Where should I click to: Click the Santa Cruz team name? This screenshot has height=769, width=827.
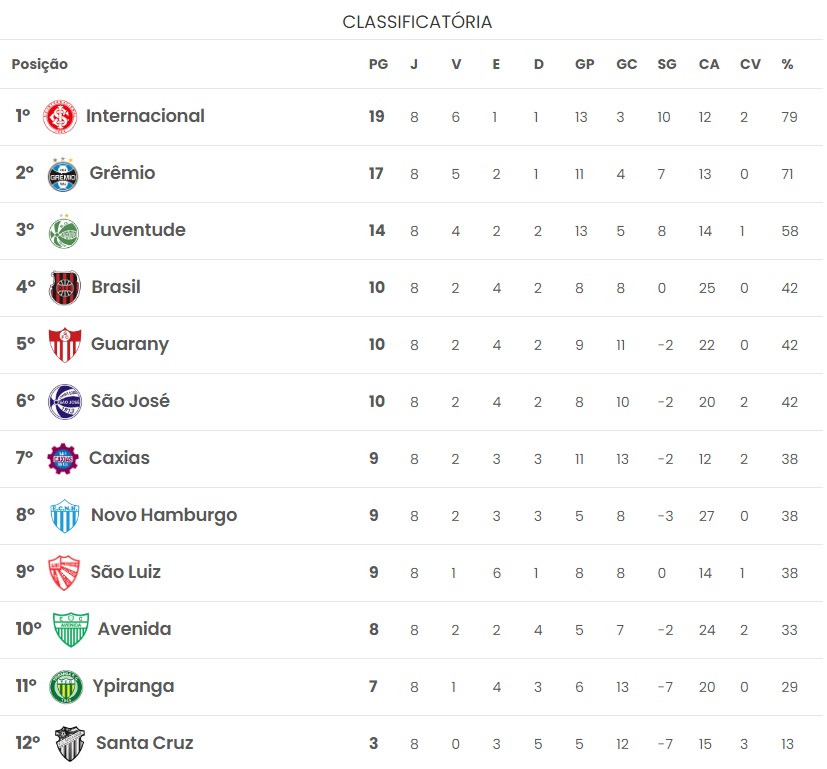coord(145,743)
